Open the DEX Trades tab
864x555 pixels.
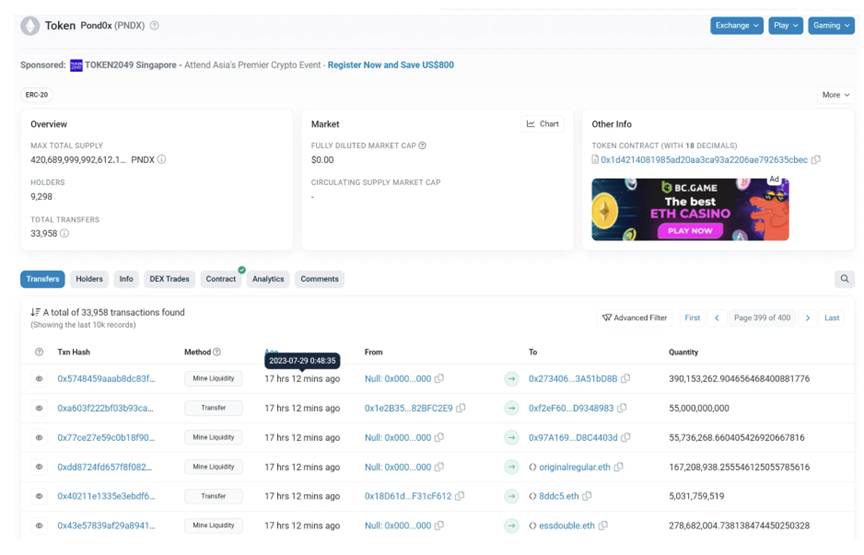click(x=169, y=279)
